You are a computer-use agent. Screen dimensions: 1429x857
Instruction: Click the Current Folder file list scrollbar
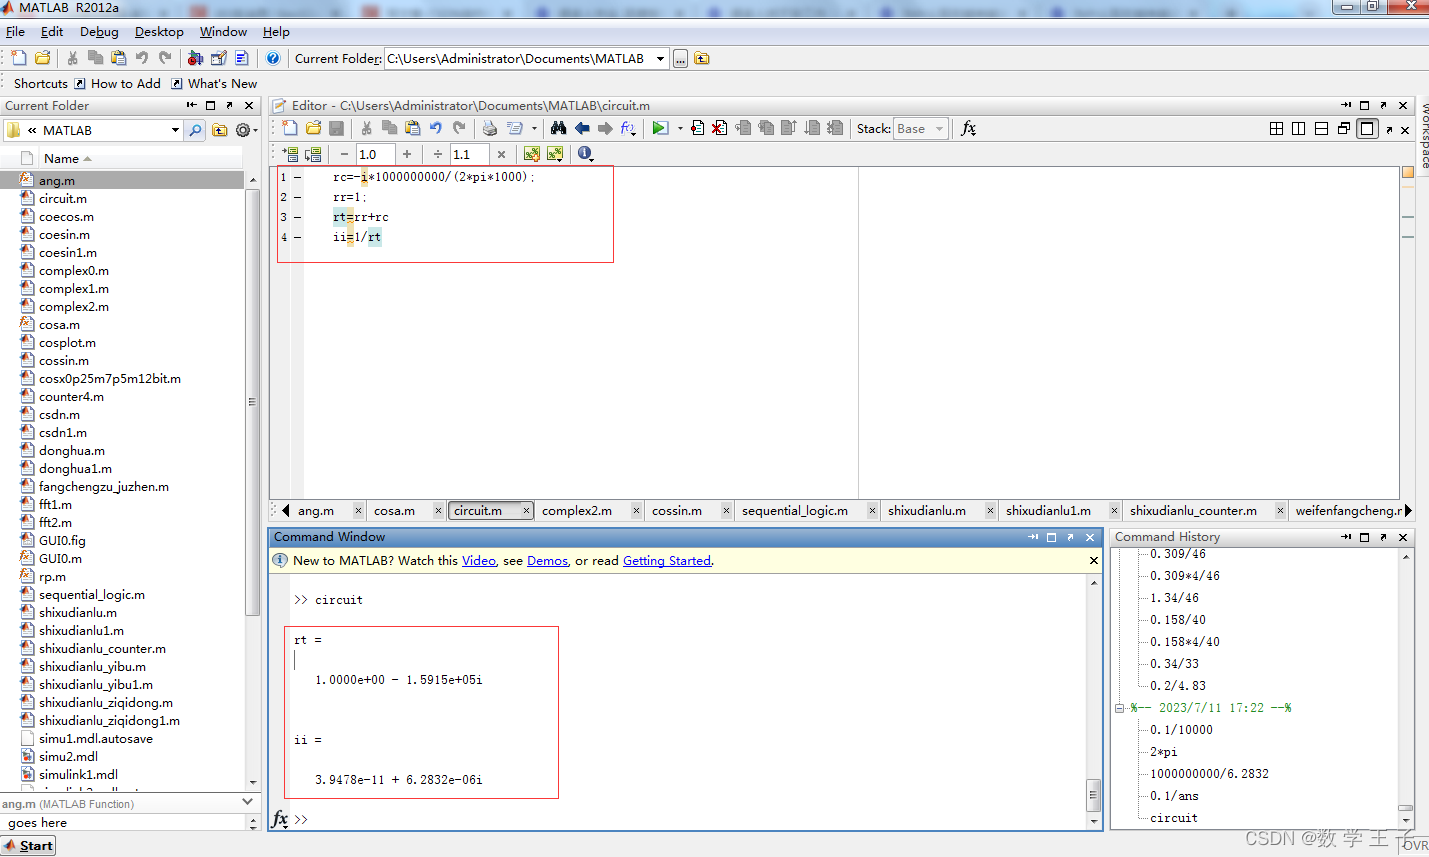(x=252, y=400)
